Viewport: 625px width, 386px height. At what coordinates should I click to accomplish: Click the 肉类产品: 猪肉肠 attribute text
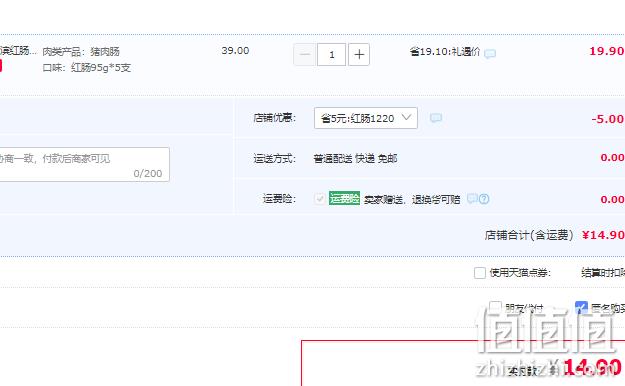(81, 51)
